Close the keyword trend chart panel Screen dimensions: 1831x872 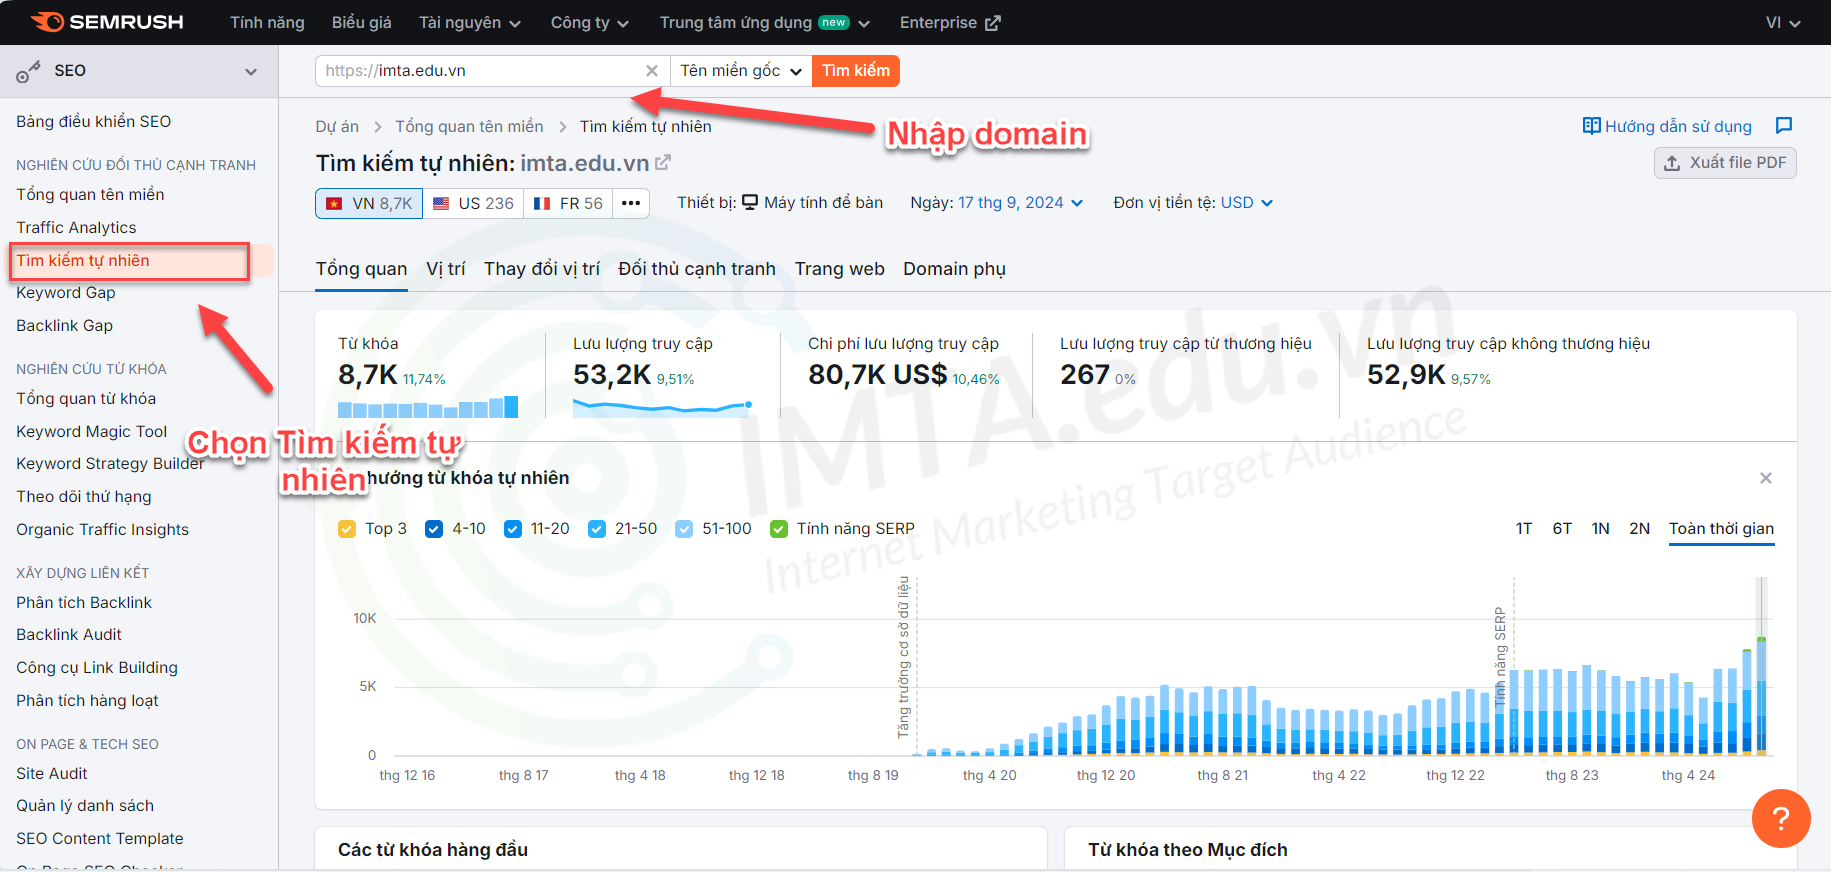pyautogui.click(x=1766, y=478)
